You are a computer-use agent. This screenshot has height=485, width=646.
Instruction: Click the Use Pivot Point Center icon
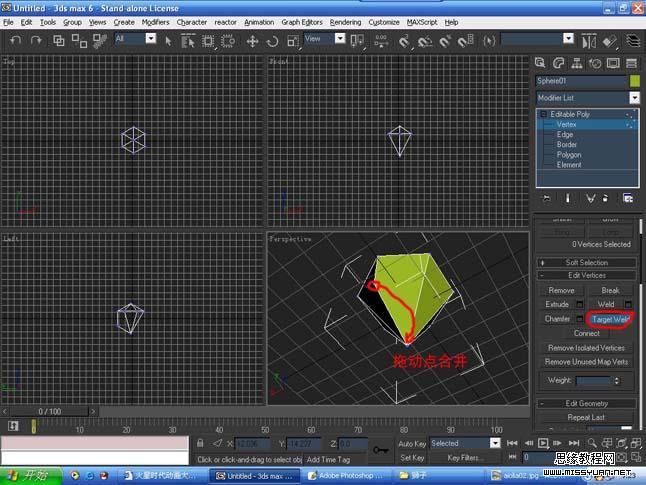tap(357, 41)
